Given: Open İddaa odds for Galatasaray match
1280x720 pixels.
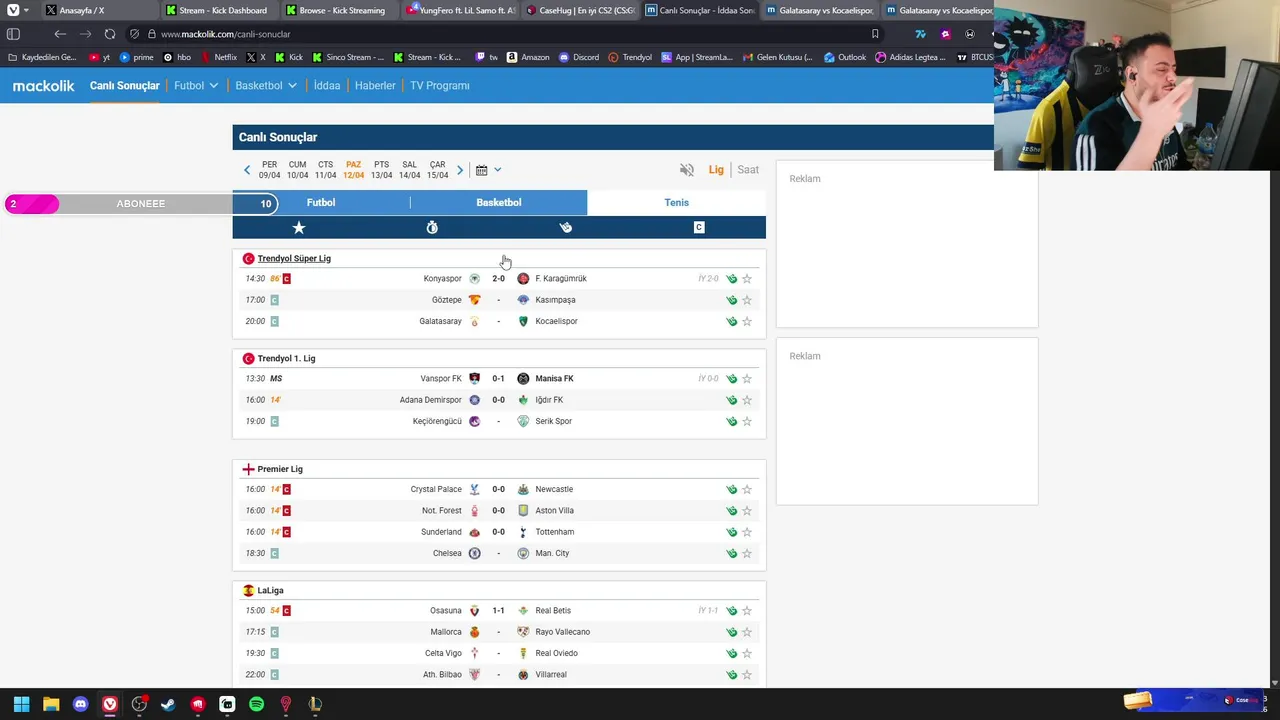Looking at the screenshot, I should tap(731, 321).
